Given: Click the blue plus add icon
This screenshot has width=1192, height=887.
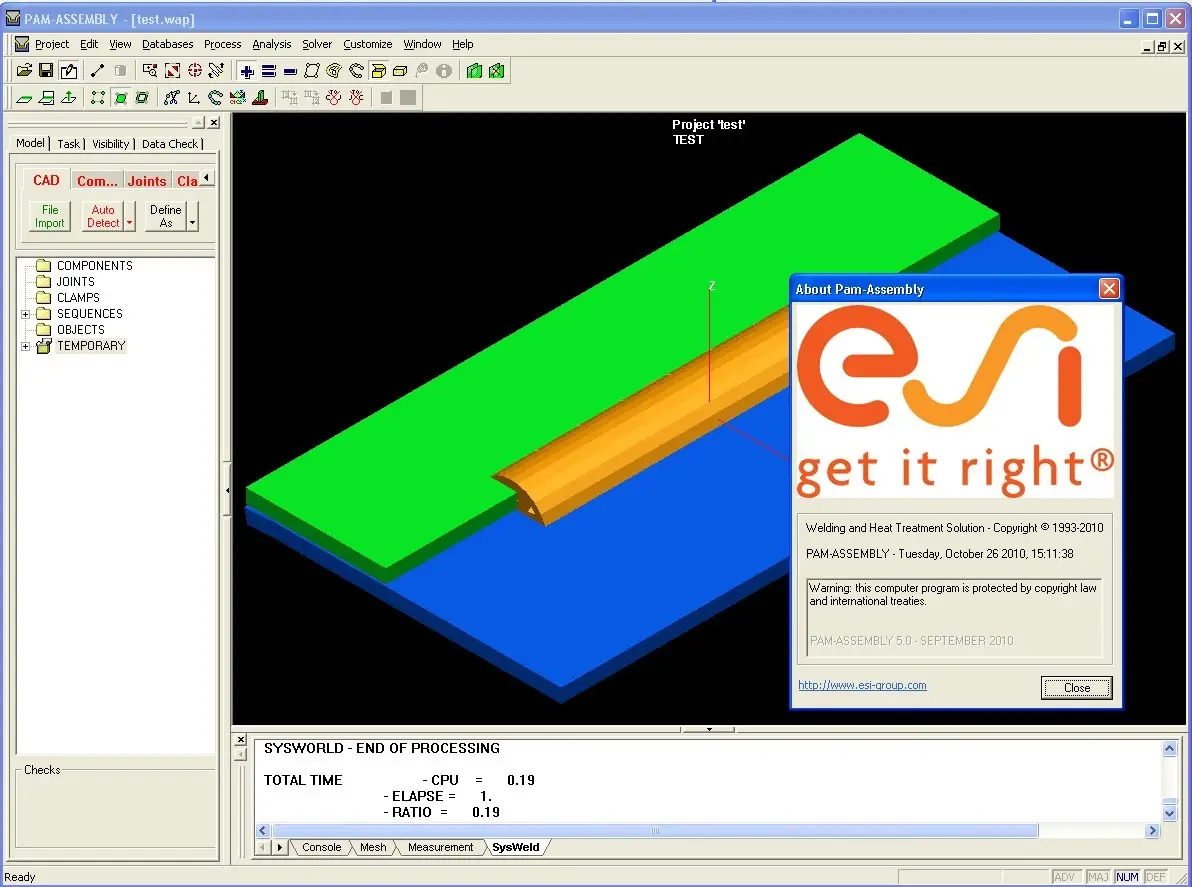Looking at the screenshot, I should pos(247,71).
